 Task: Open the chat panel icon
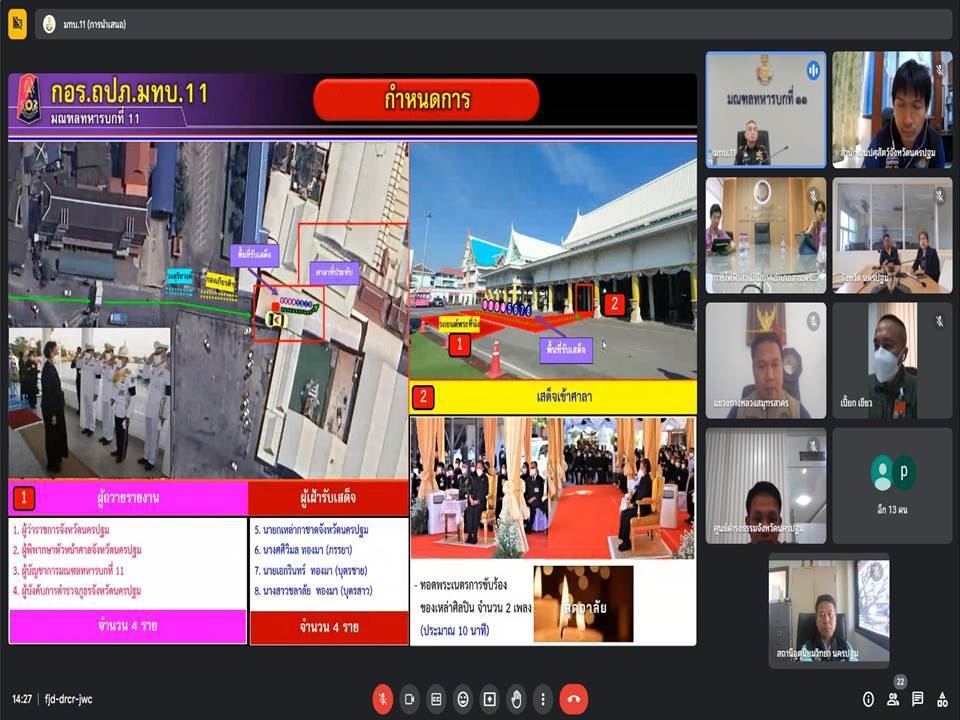tap(918, 699)
